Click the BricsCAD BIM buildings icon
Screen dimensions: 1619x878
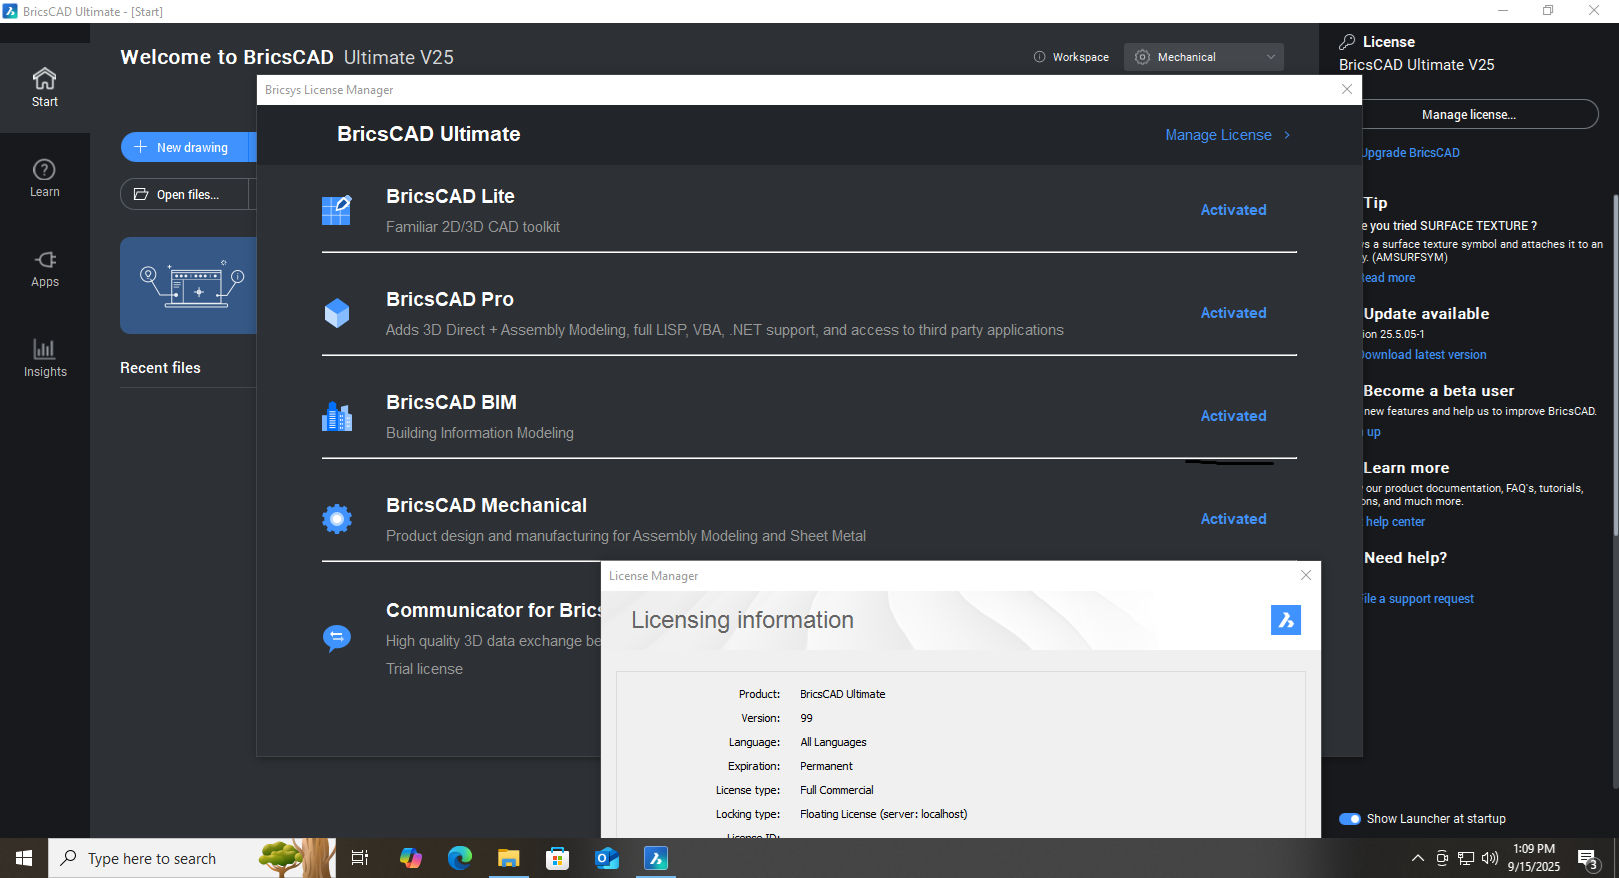pos(337,416)
